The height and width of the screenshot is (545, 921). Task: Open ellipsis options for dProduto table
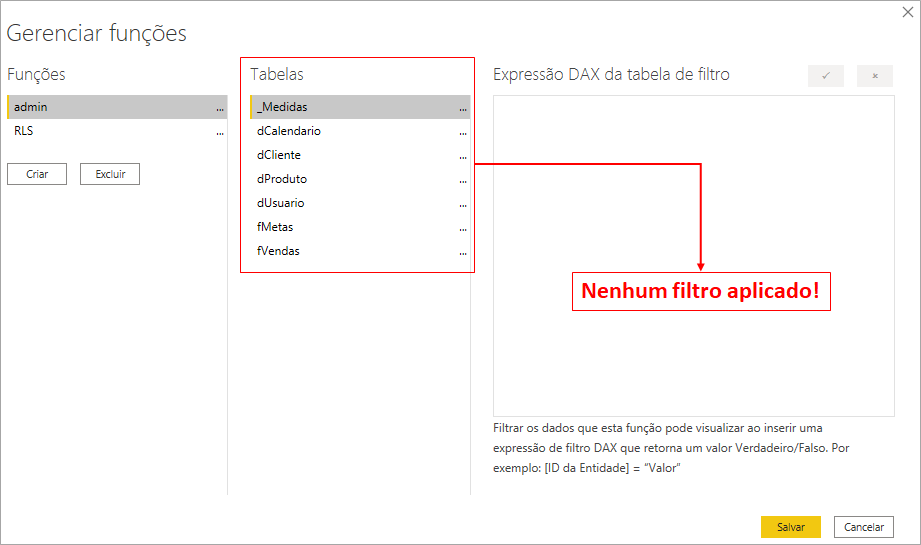tap(463, 180)
